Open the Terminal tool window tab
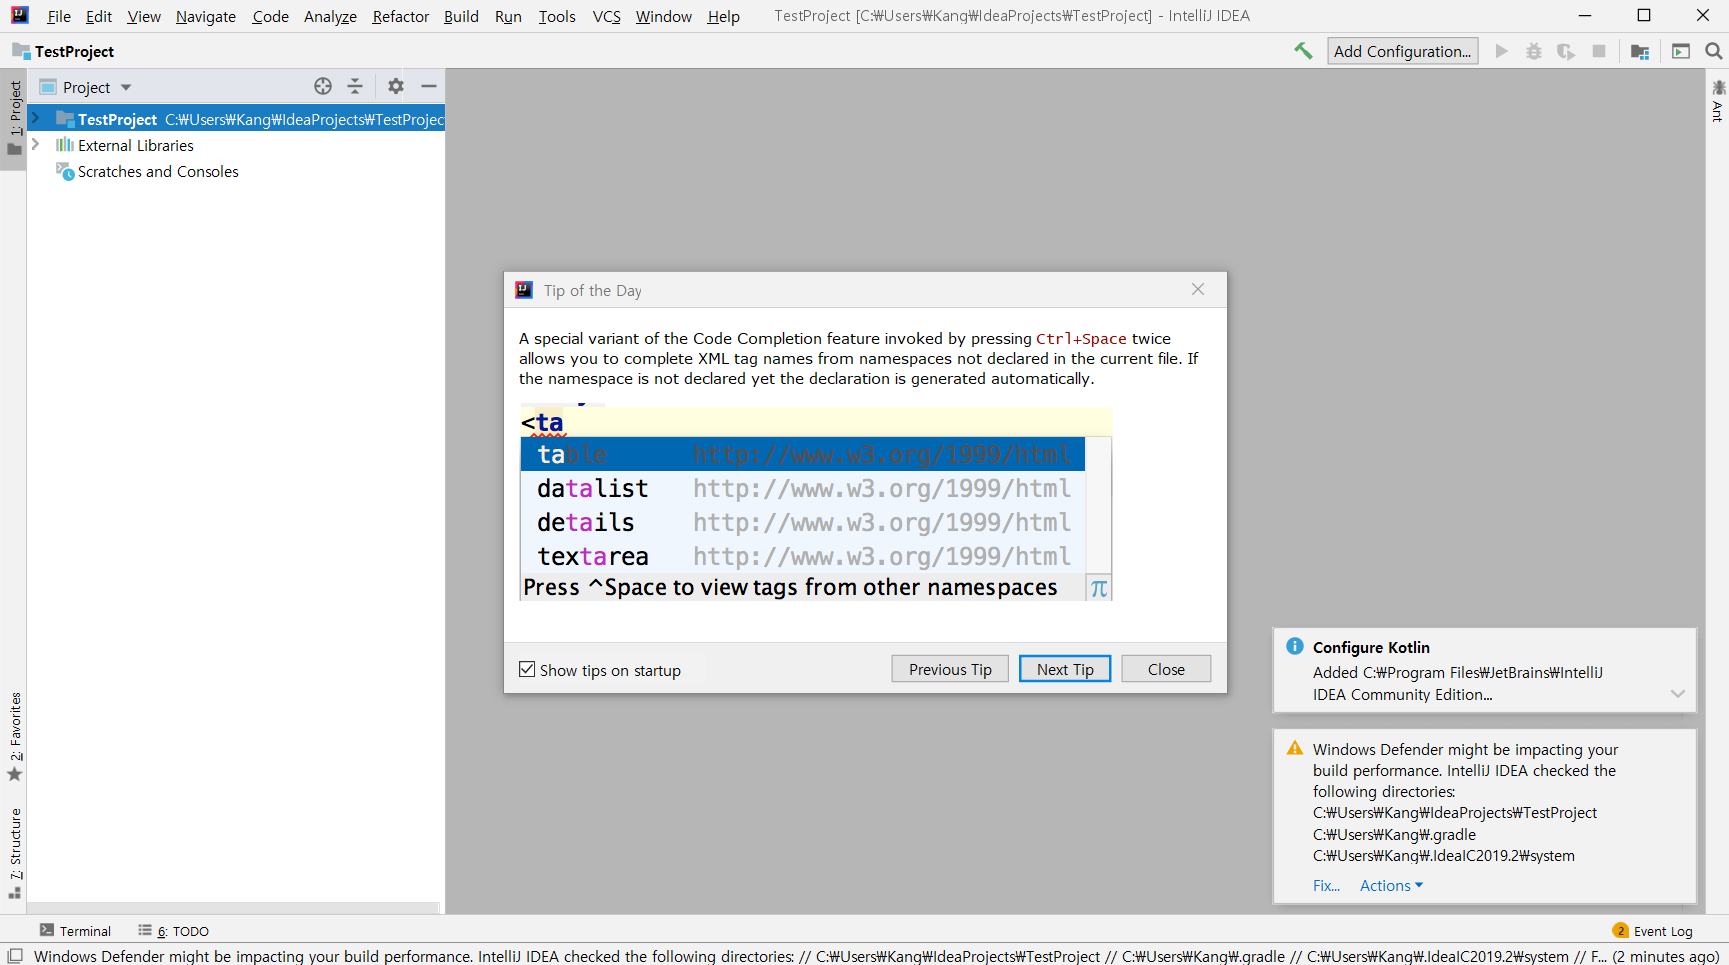Viewport: 1729px width, 965px height. (x=76, y=931)
